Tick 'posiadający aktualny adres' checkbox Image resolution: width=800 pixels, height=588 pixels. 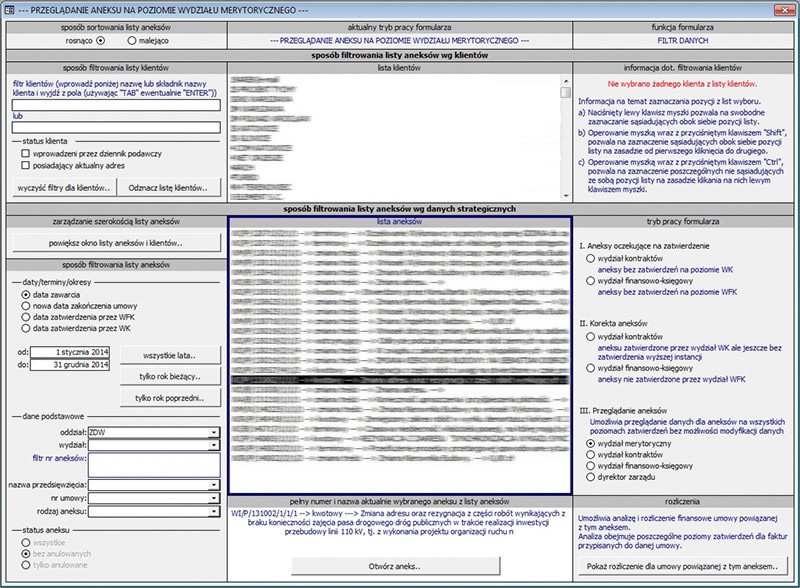click(x=26, y=165)
